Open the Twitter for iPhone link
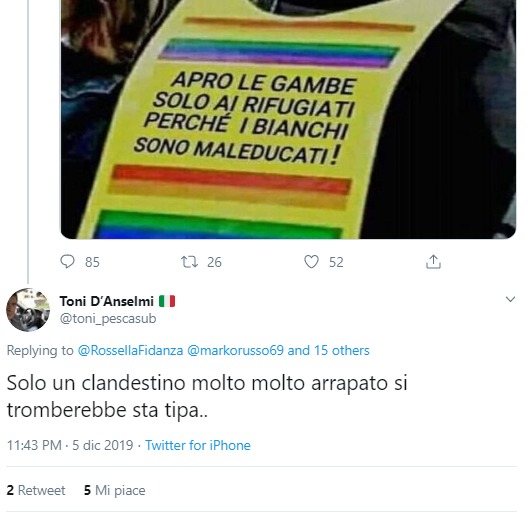Viewport: 528px width, 512px height. [x=198, y=445]
